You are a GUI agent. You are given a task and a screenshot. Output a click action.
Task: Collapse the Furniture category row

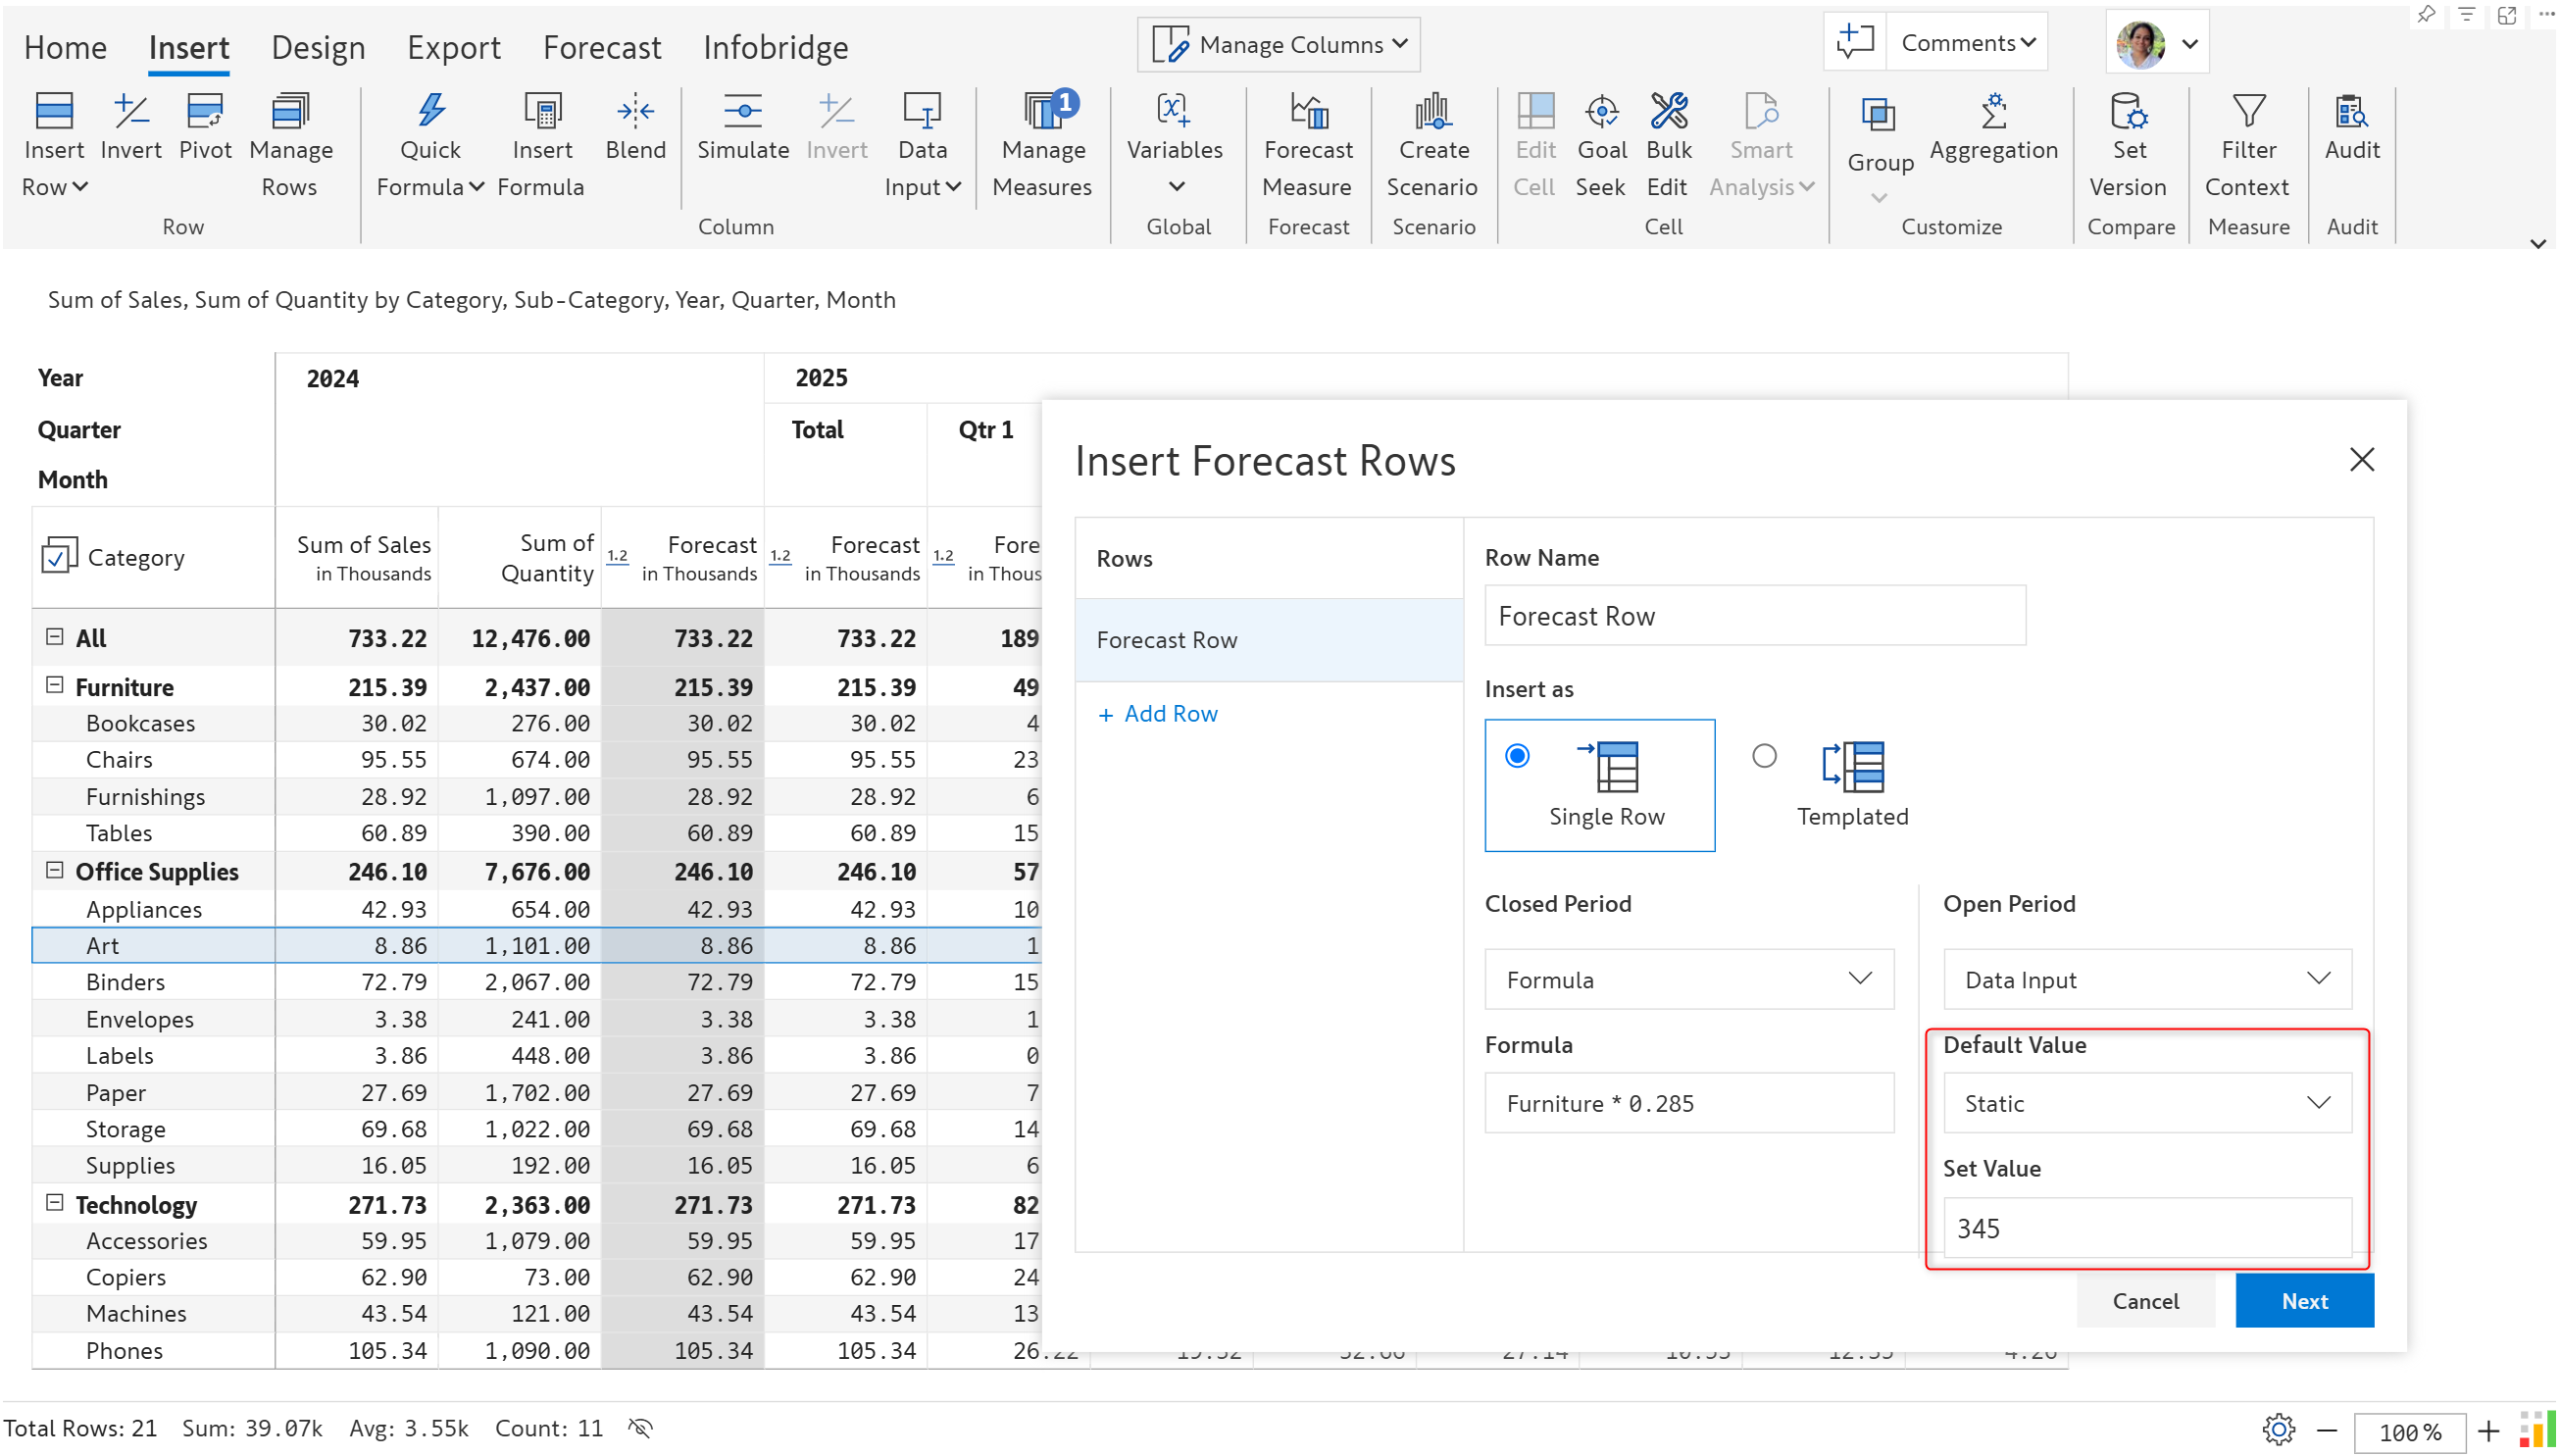pos(55,686)
